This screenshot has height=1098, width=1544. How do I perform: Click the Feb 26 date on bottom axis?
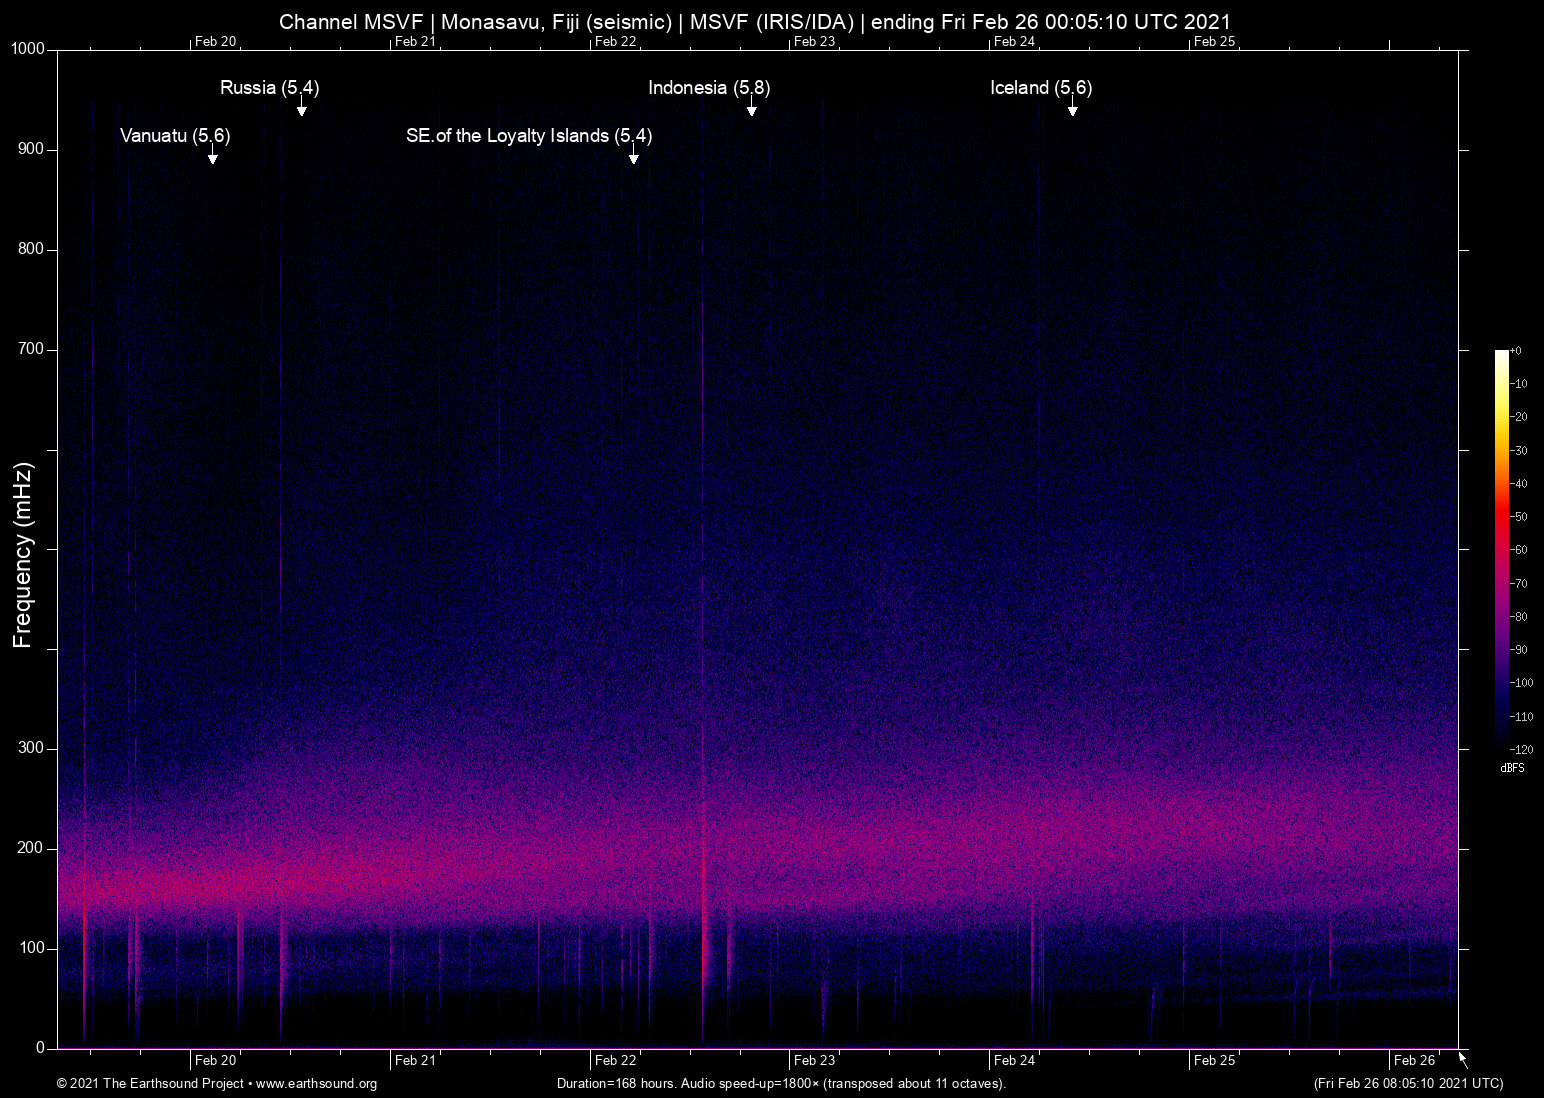1414,1061
